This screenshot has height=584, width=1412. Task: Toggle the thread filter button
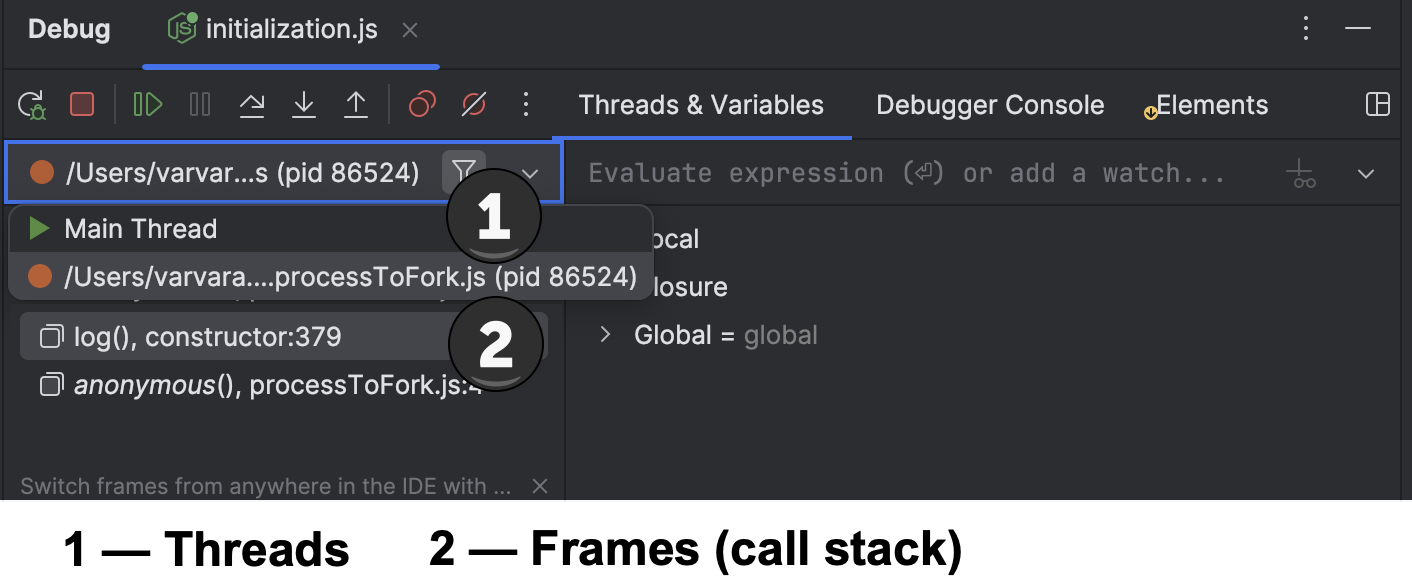[x=463, y=172]
